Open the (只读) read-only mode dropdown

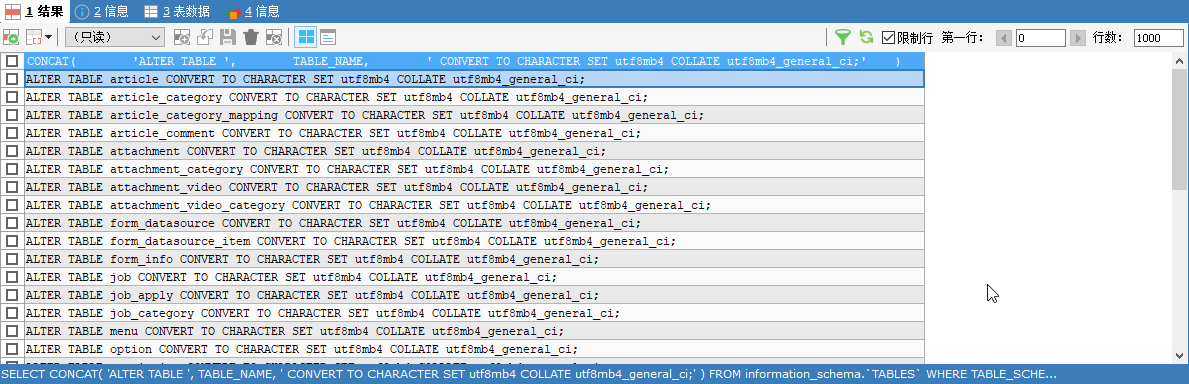115,37
